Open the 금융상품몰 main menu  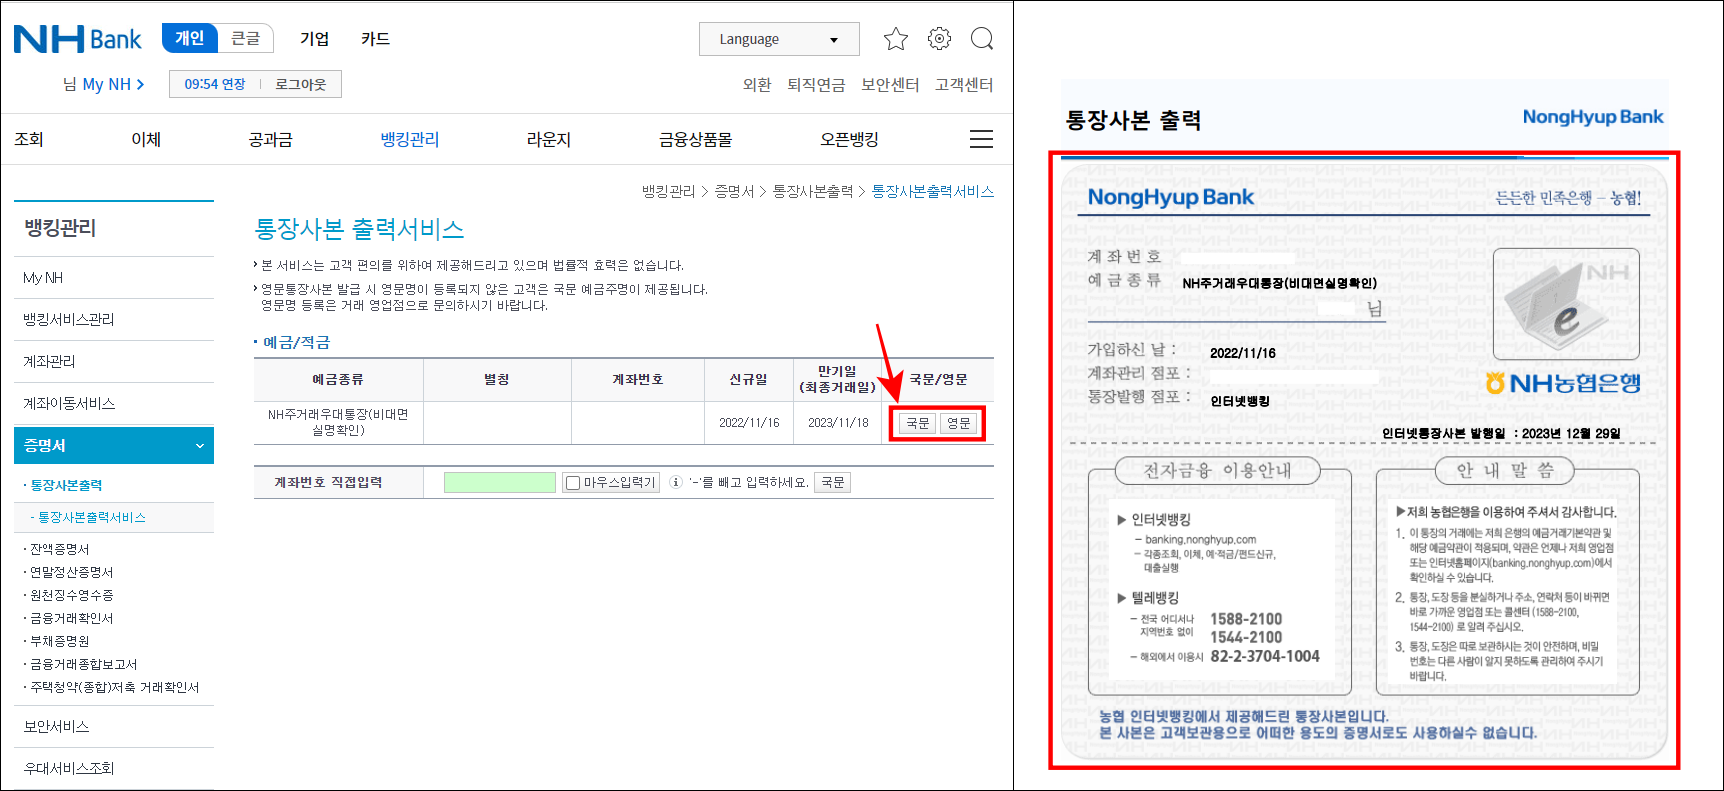click(695, 139)
